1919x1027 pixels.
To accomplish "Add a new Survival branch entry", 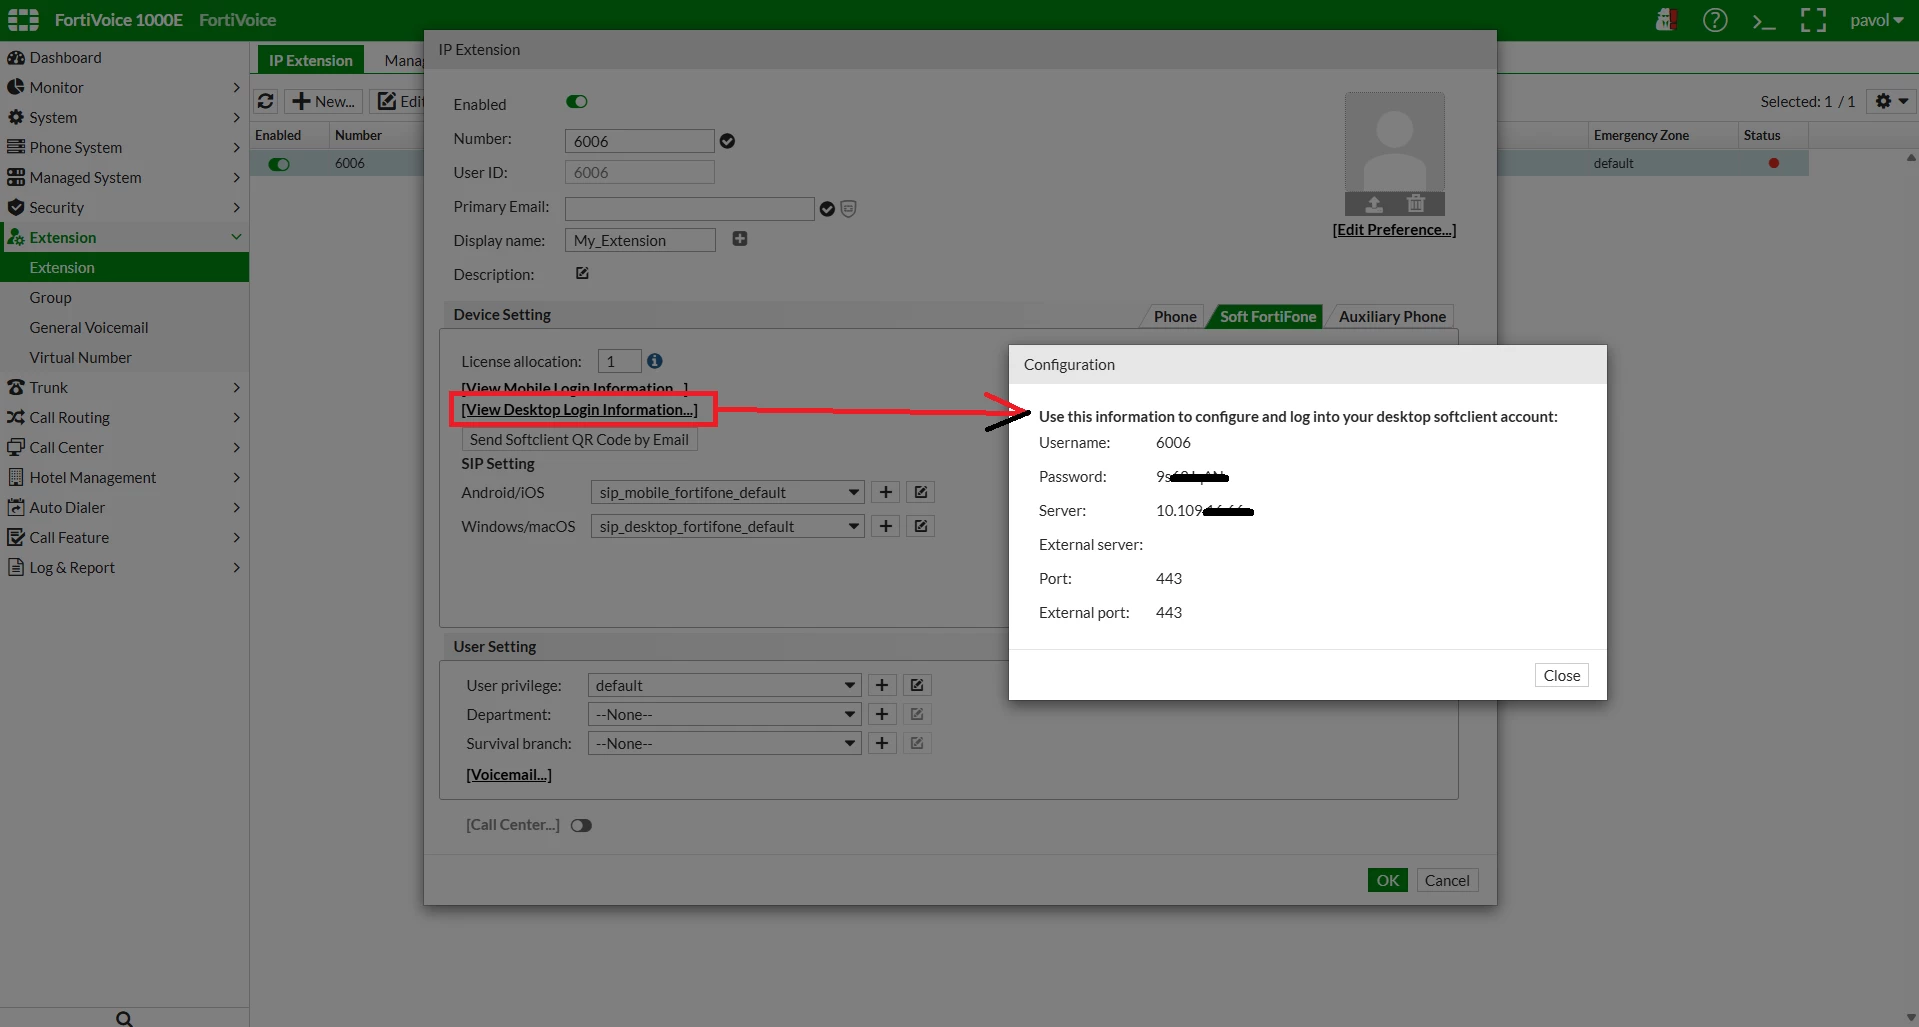I will (x=882, y=743).
